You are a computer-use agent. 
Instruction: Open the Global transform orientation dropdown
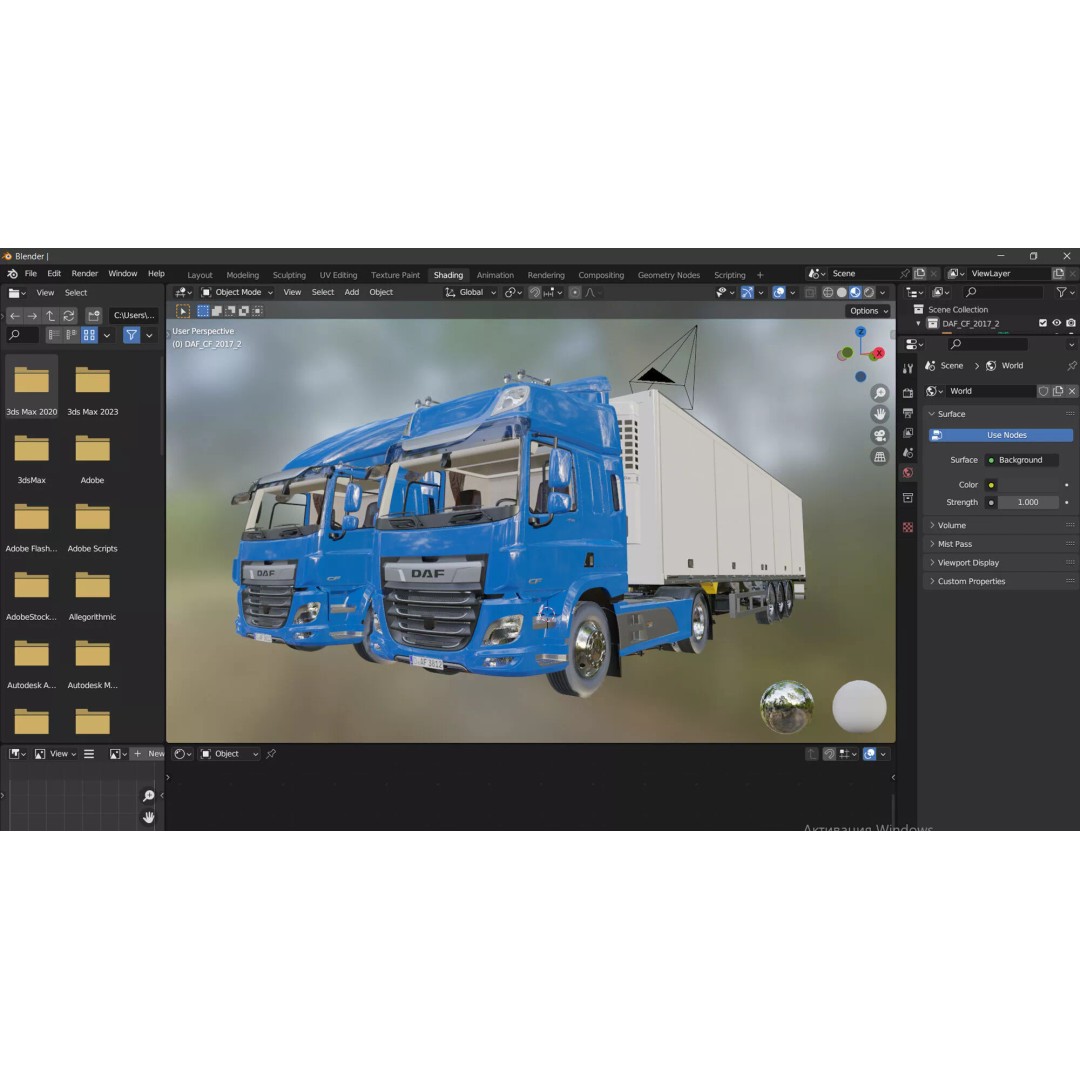coord(470,292)
